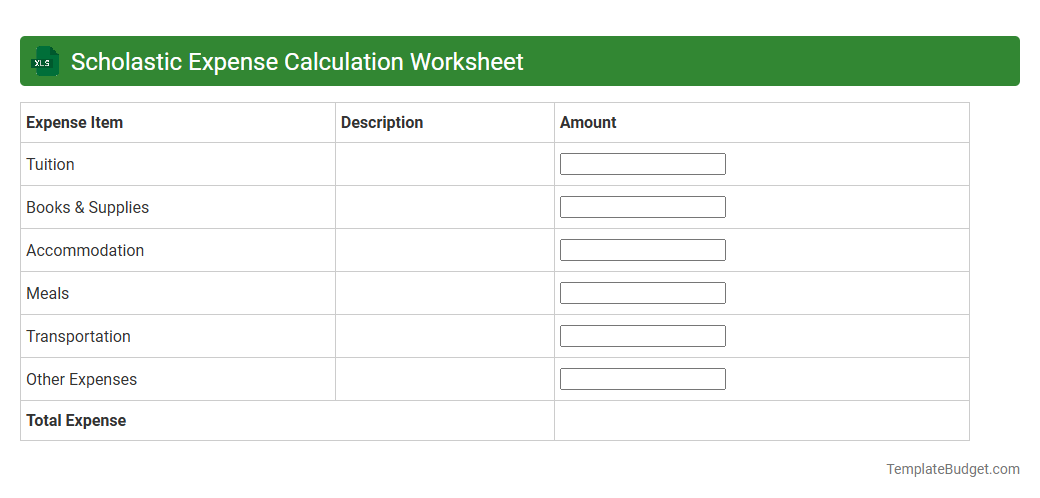This screenshot has height=498, width=1040.
Task: Select the Expense Item column header
Action: [74, 123]
